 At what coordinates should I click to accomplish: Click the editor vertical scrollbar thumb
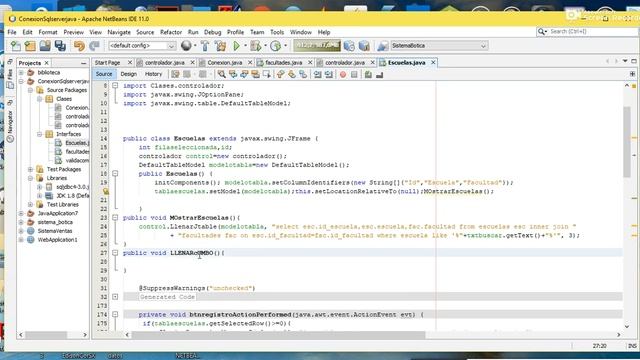pos(627,142)
